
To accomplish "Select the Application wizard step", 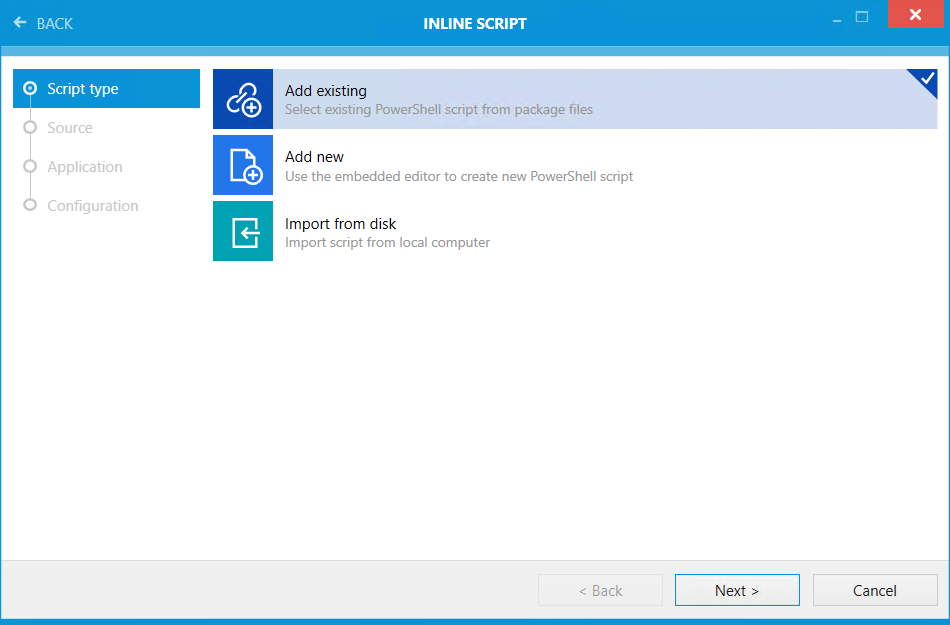I will pos(84,166).
